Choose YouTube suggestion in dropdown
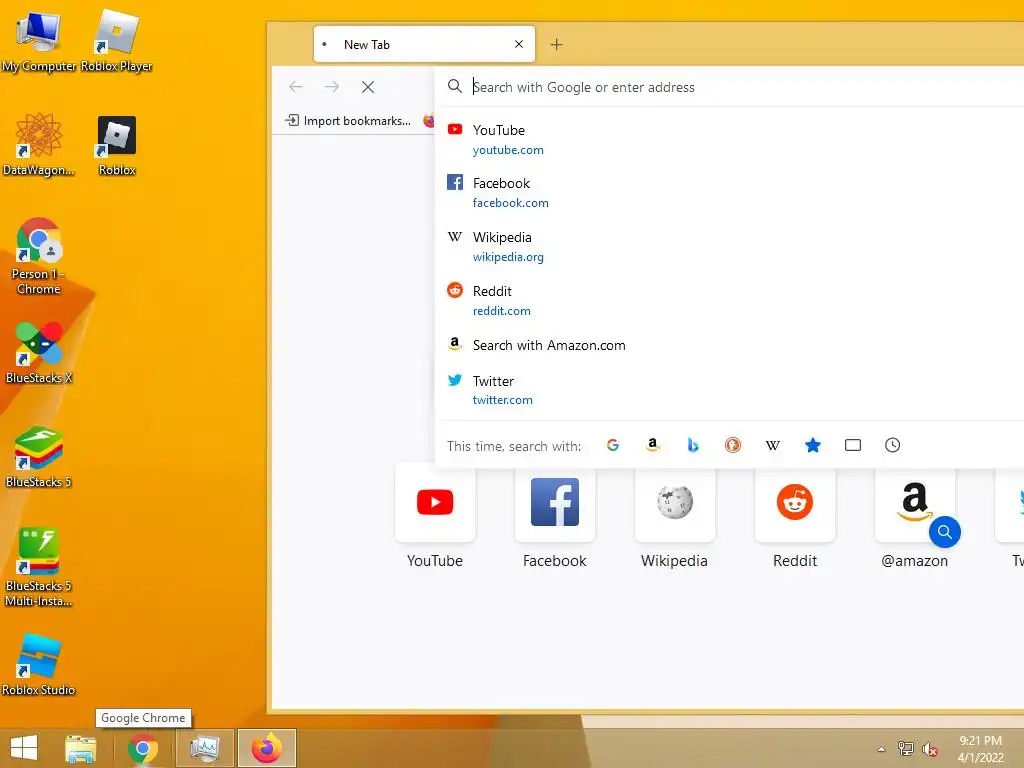 click(729, 139)
